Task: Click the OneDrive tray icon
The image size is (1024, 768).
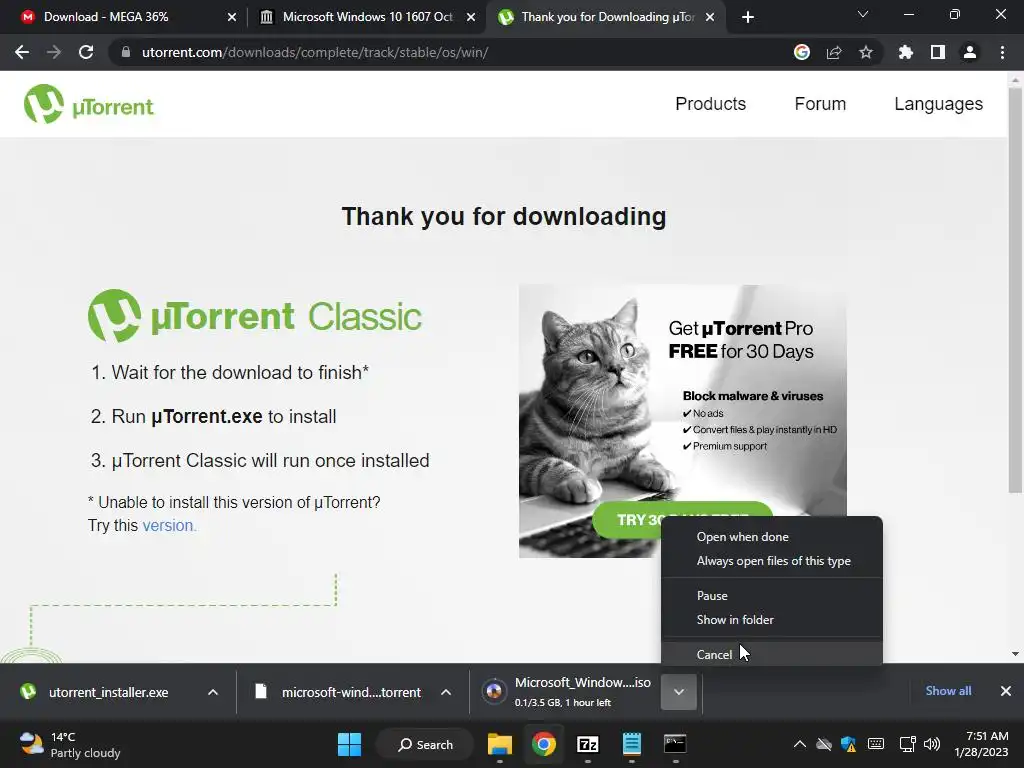Action: 824,744
